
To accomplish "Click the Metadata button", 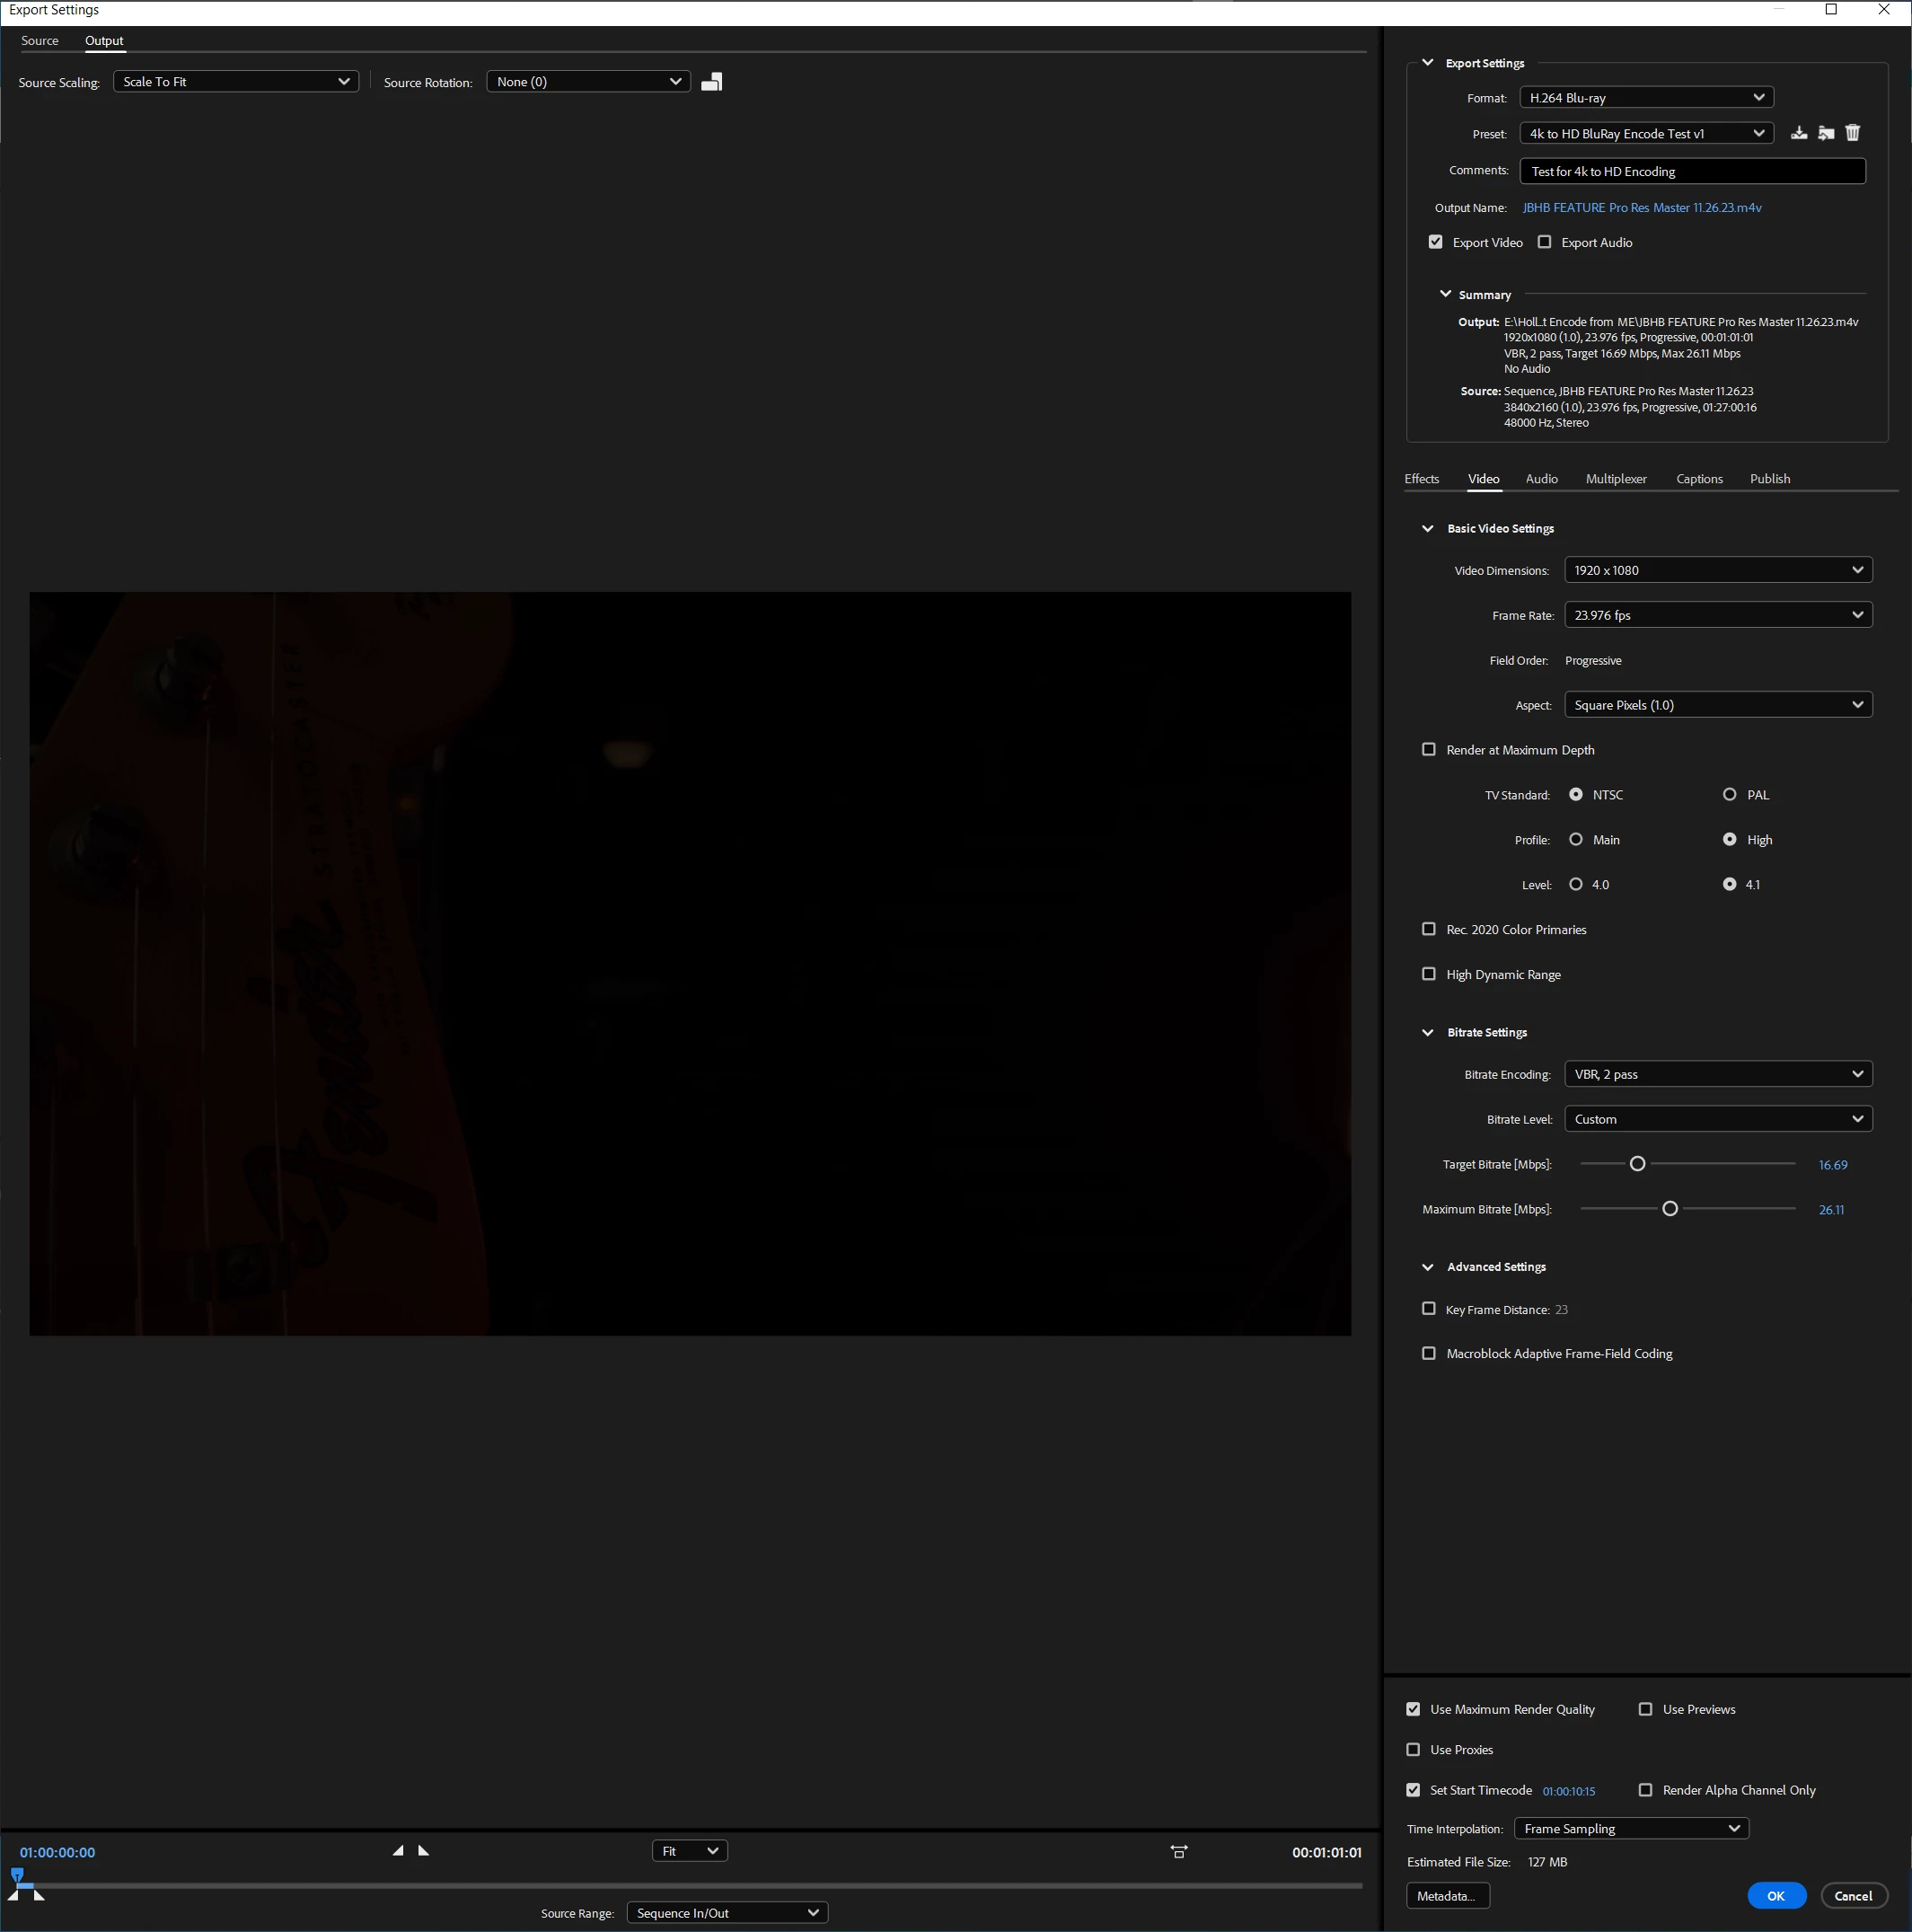I will coord(1446,1896).
